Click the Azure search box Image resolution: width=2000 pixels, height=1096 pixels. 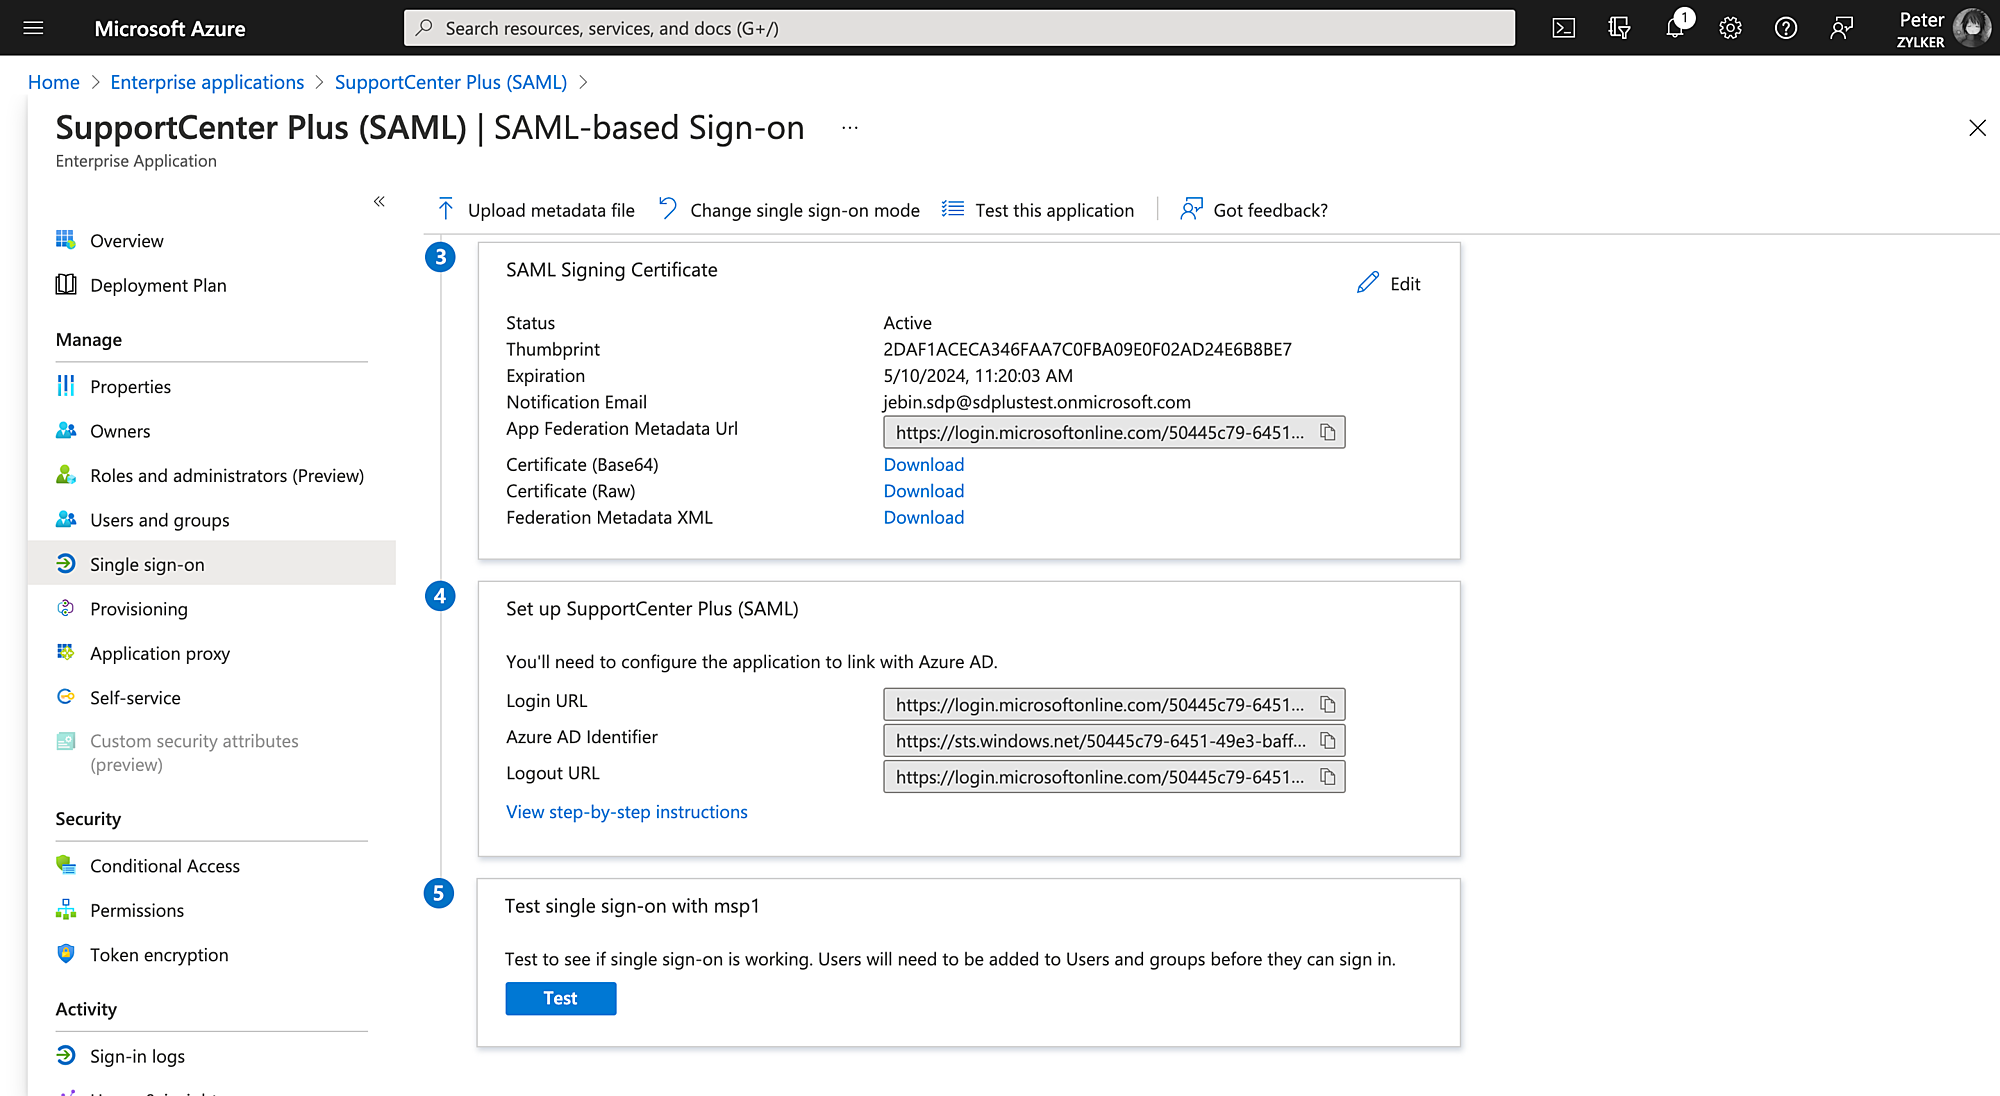tap(958, 28)
